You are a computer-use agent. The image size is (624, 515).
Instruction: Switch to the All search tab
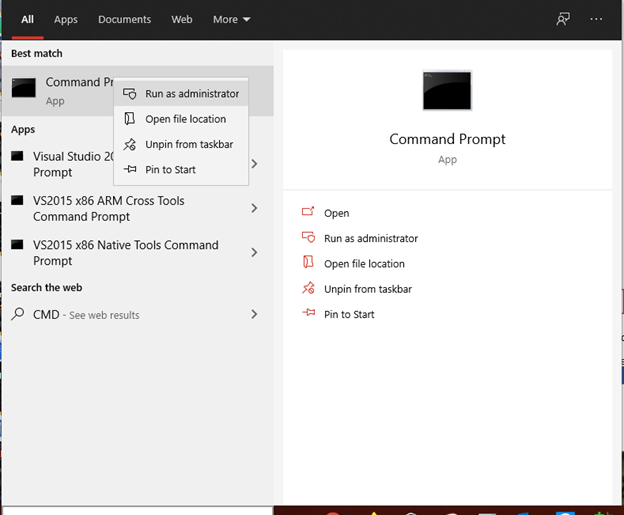coord(27,20)
